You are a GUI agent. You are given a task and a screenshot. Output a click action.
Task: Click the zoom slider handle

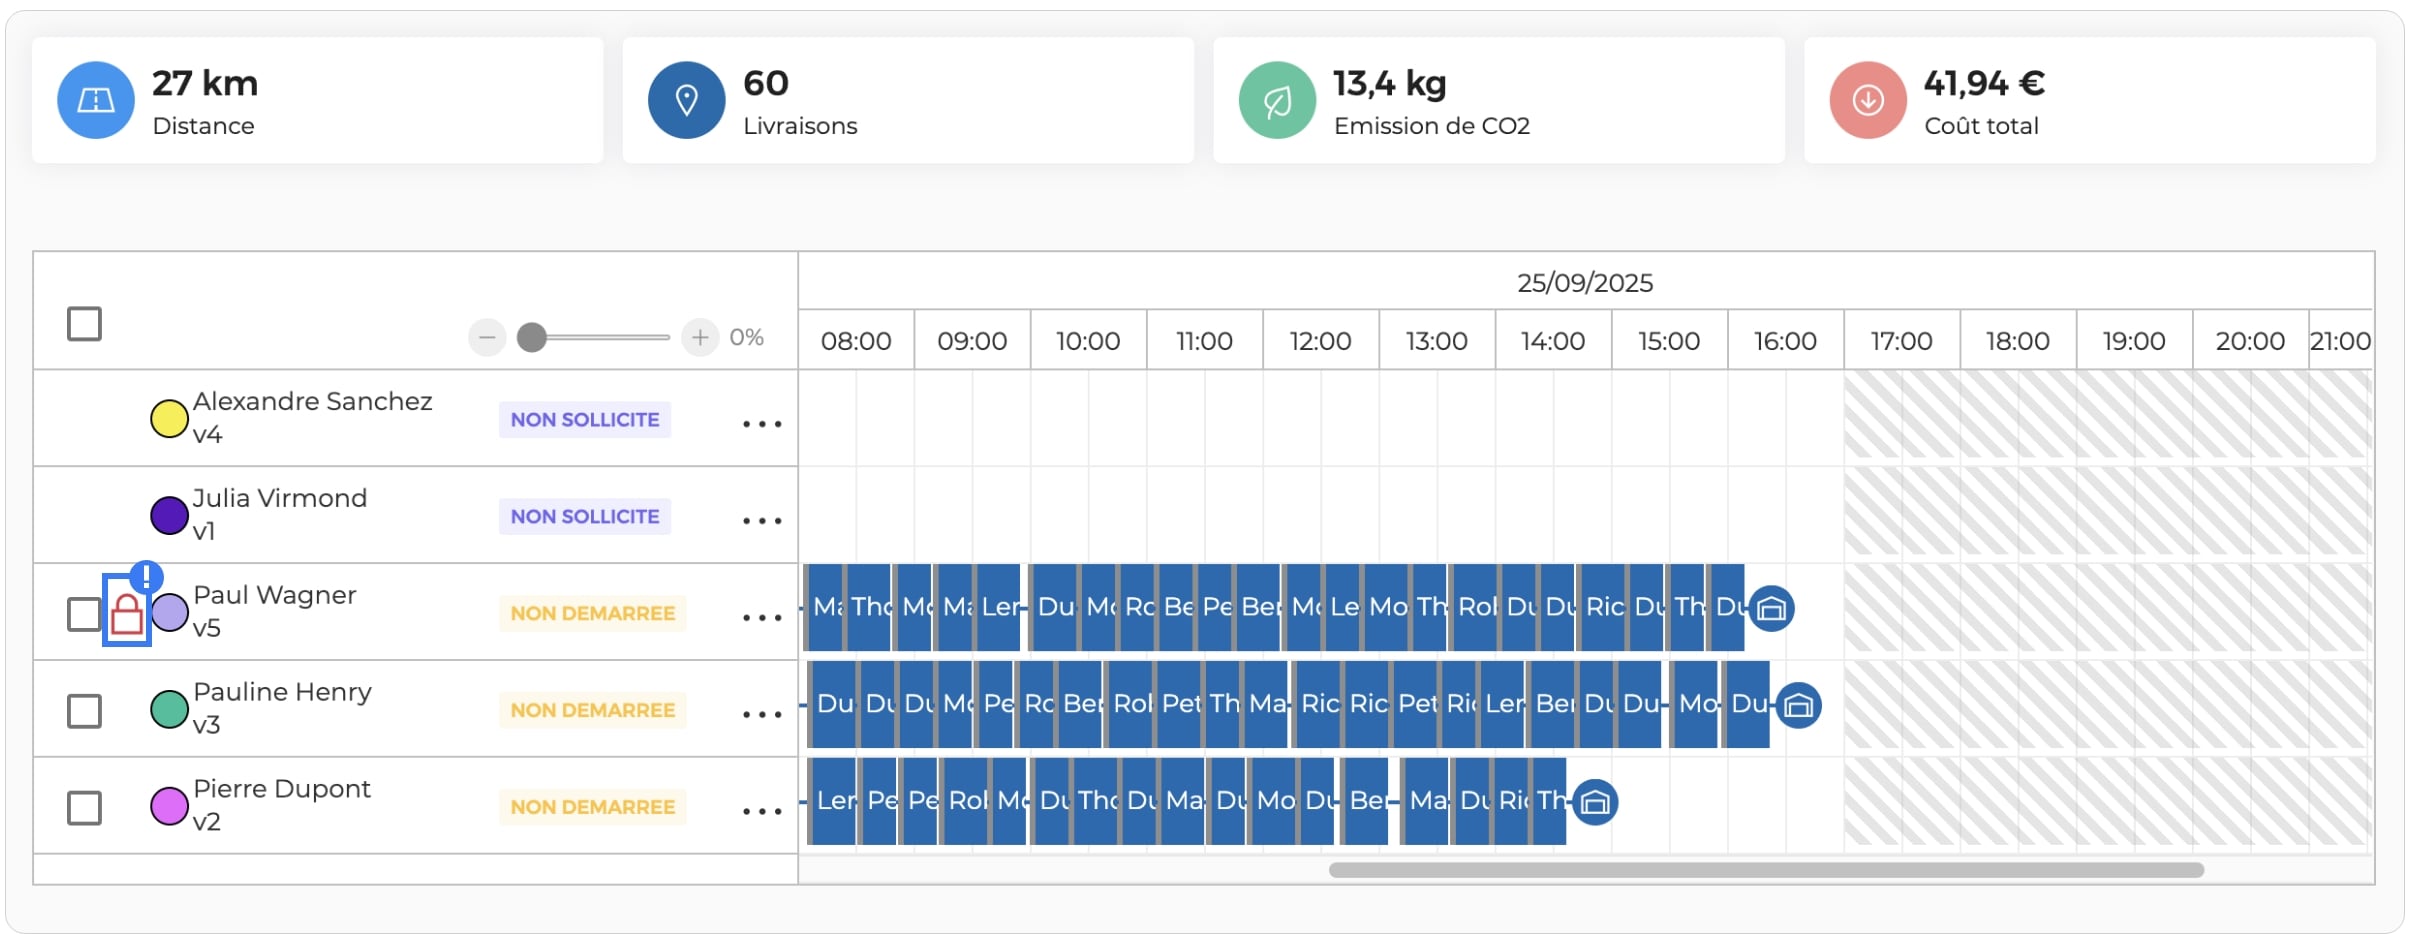[x=532, y=338]
